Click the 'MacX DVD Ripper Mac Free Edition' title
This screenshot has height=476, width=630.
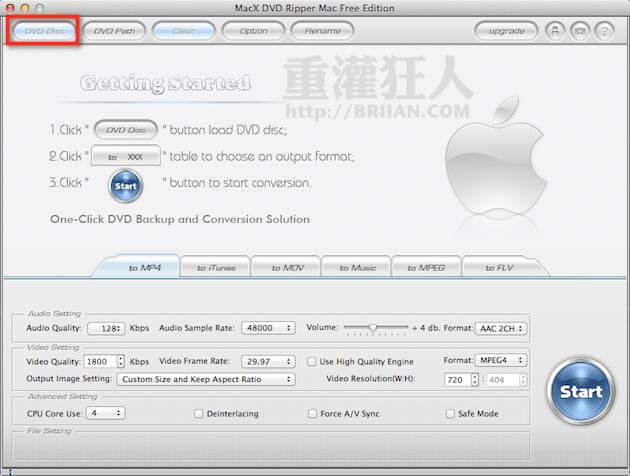[315, 8]
